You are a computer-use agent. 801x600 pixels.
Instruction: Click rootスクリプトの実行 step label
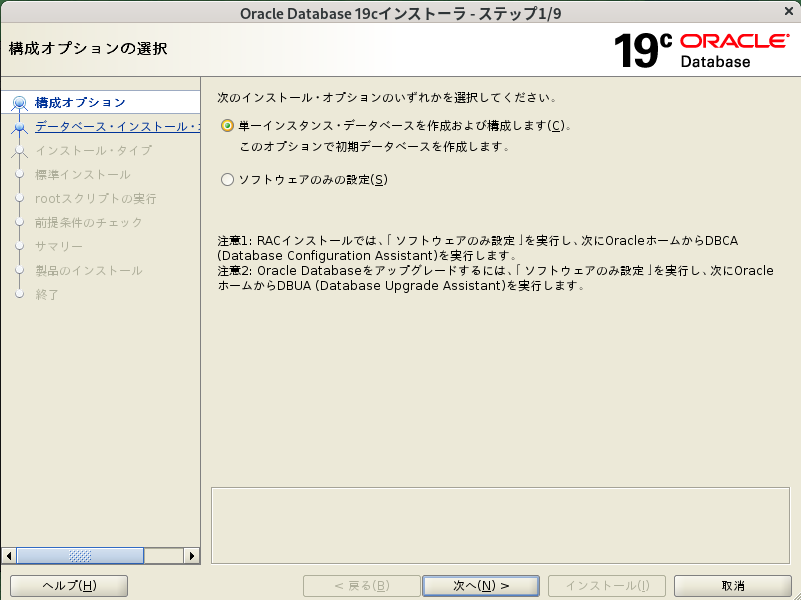96,199
